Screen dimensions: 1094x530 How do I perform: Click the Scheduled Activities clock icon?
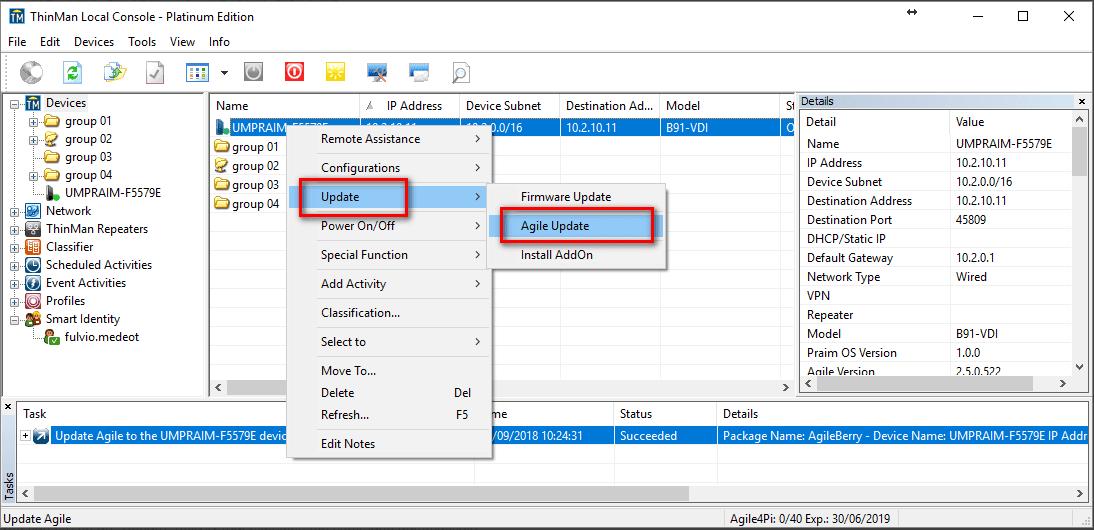click(x=33, y=265)
